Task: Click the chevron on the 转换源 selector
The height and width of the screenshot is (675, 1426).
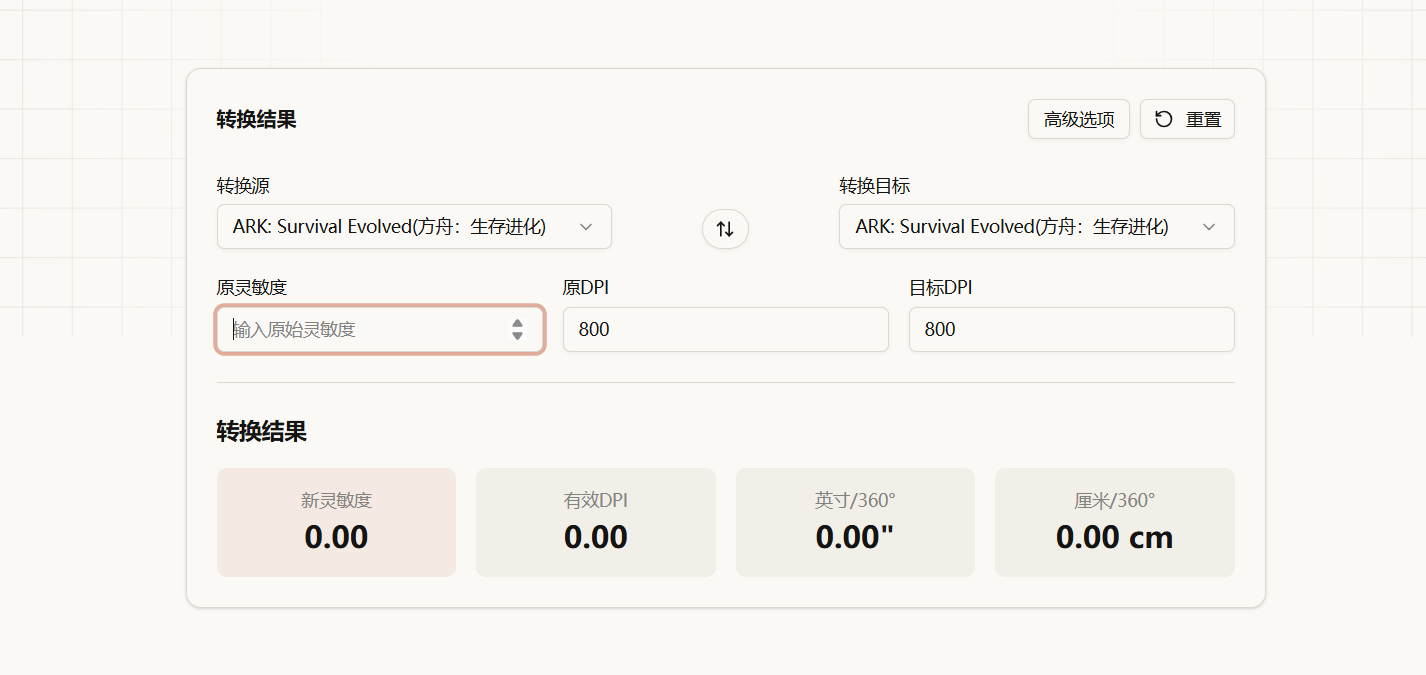Action: point(586,227)
